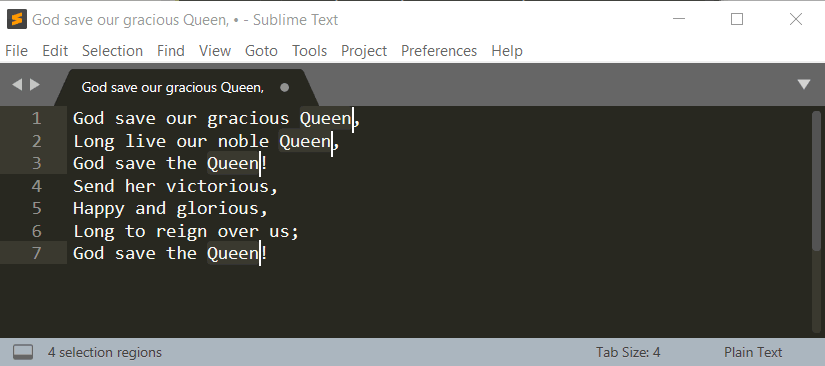Viewport: 825px width, 366px height.
Task: Maximize the Sublime Text window
Action: pos(737,19)
